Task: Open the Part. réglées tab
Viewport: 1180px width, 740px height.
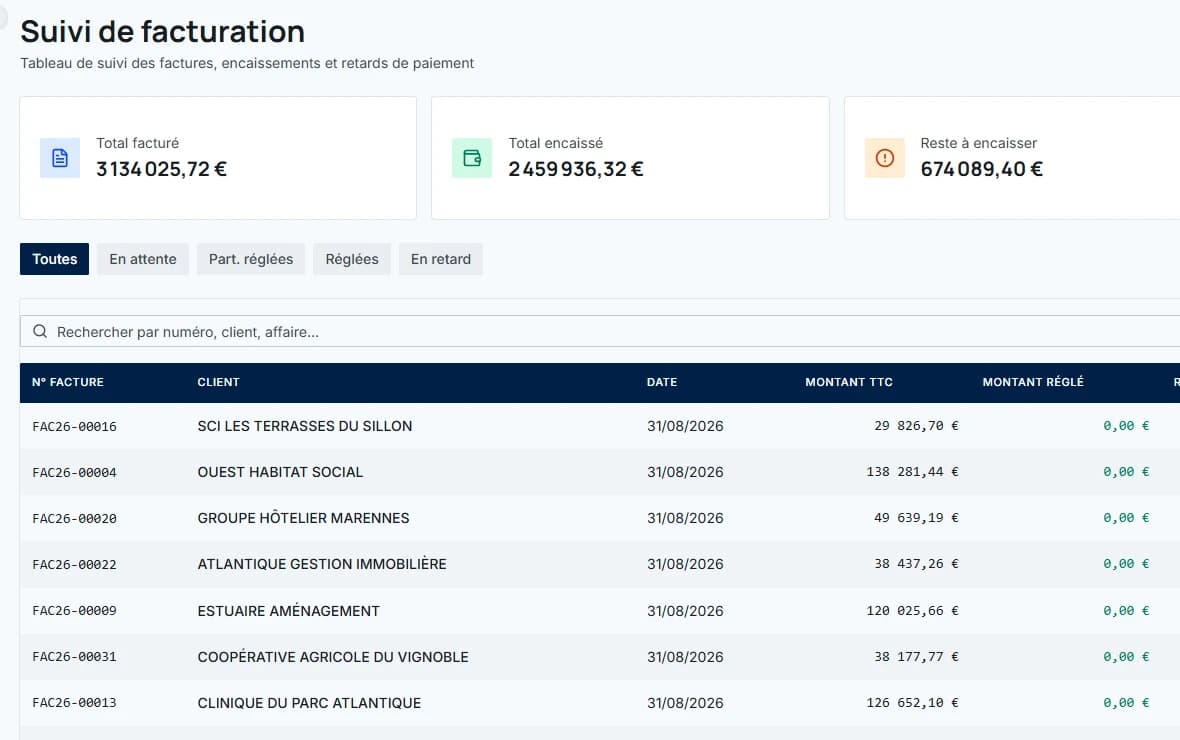Action: (251, 259)
